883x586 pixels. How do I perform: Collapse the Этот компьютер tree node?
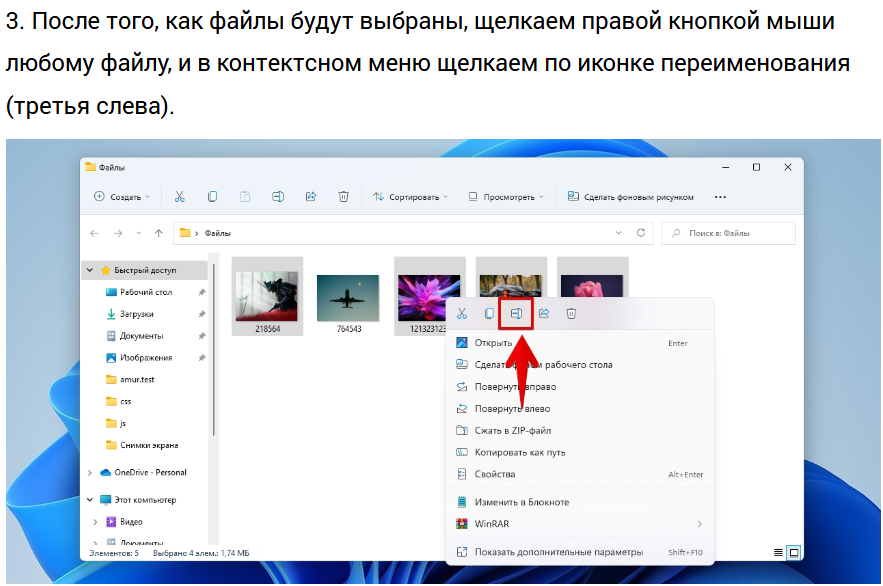(90, 500)
